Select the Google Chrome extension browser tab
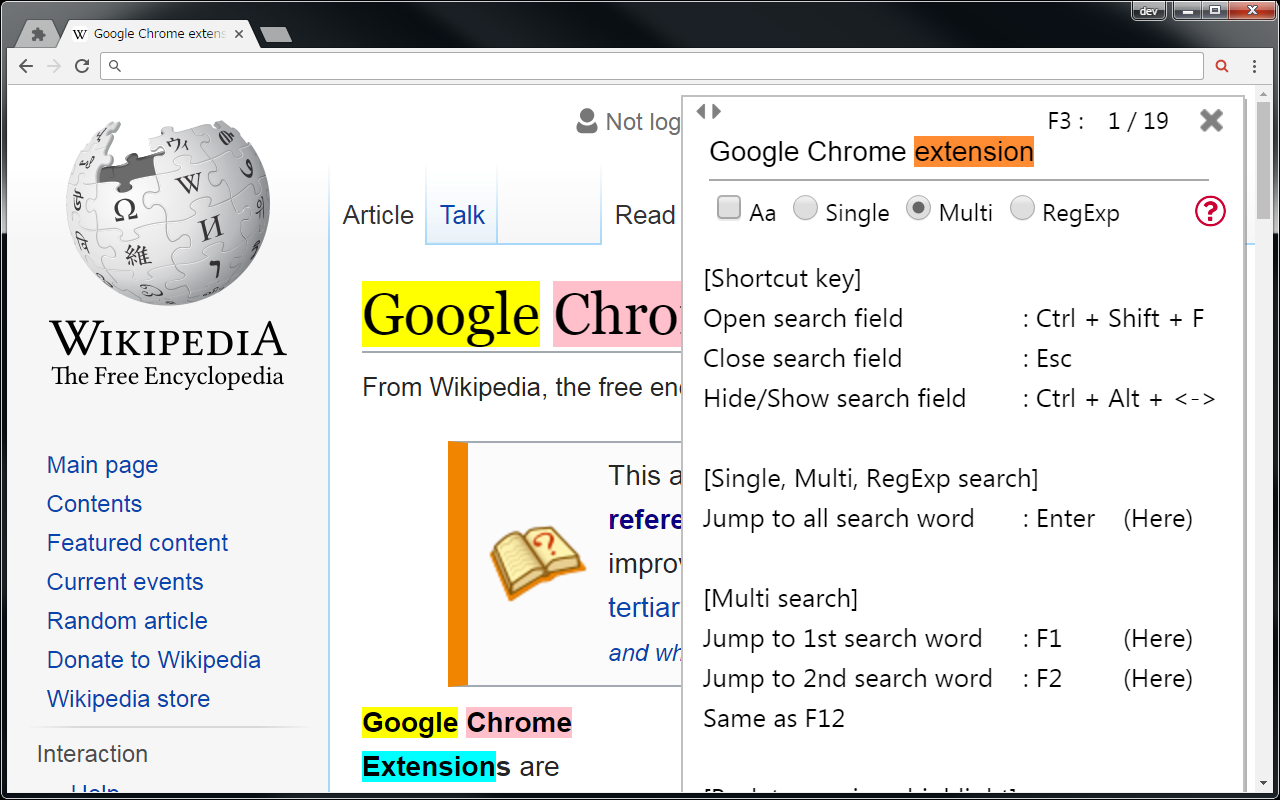 (x=156, y=34)
